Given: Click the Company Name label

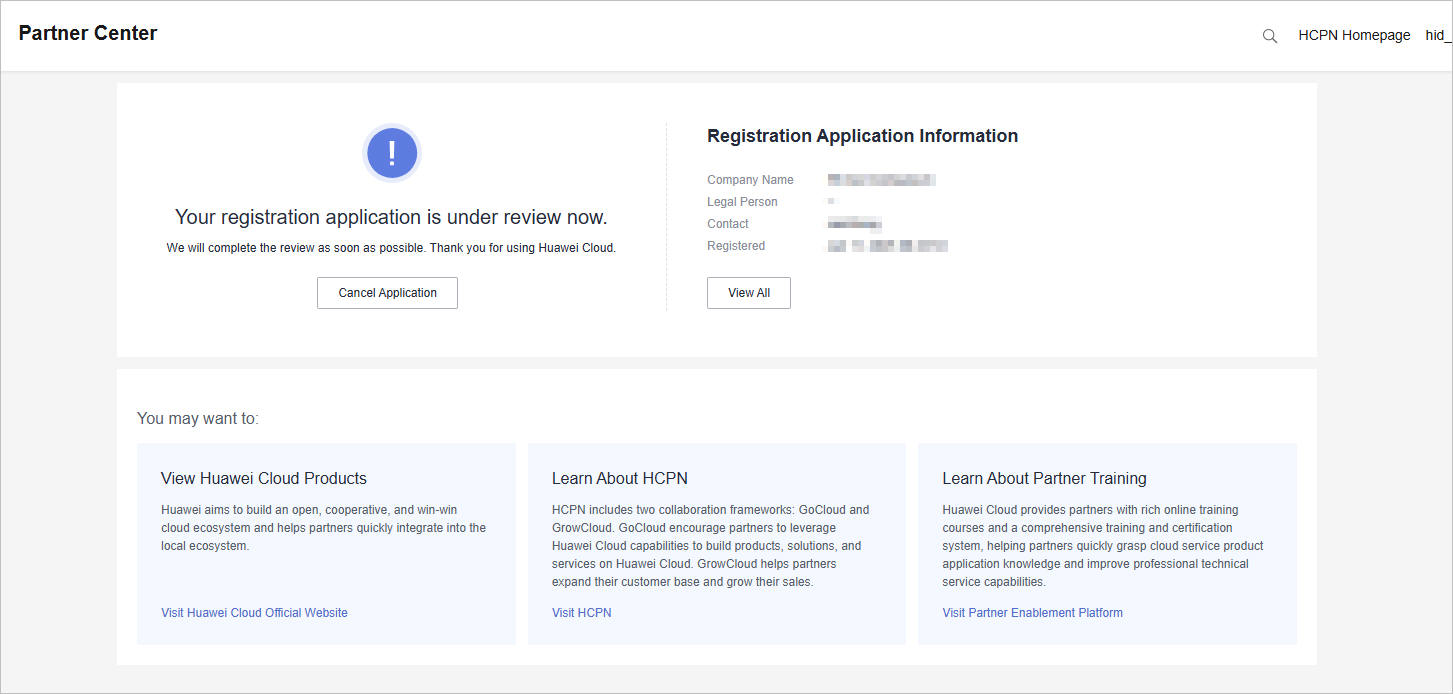Looking at the screenshot, I should 750,180.
